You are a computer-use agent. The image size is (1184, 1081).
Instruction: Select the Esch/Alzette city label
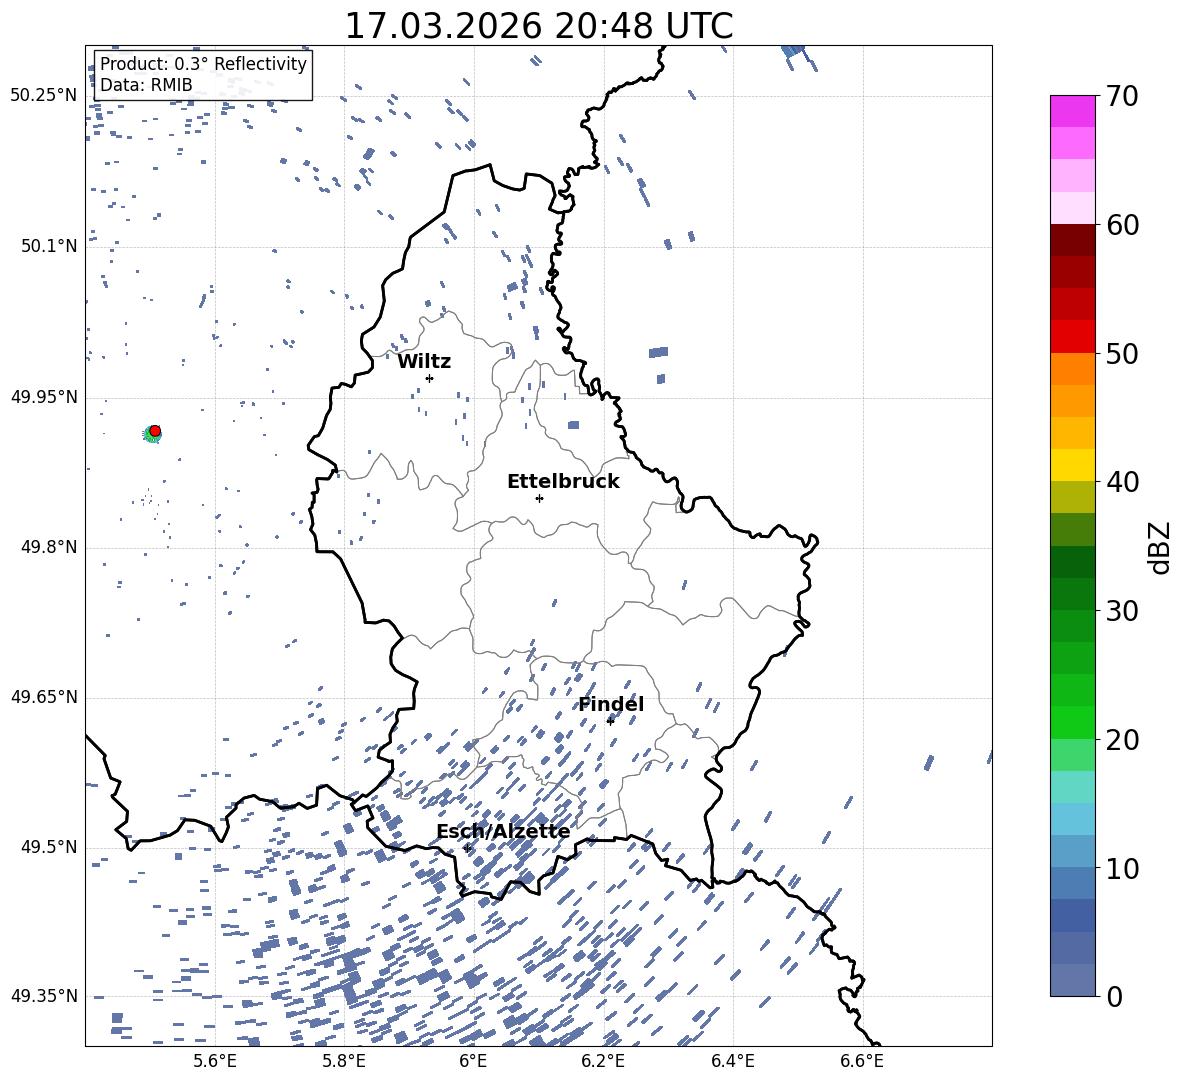coord(503,831)
